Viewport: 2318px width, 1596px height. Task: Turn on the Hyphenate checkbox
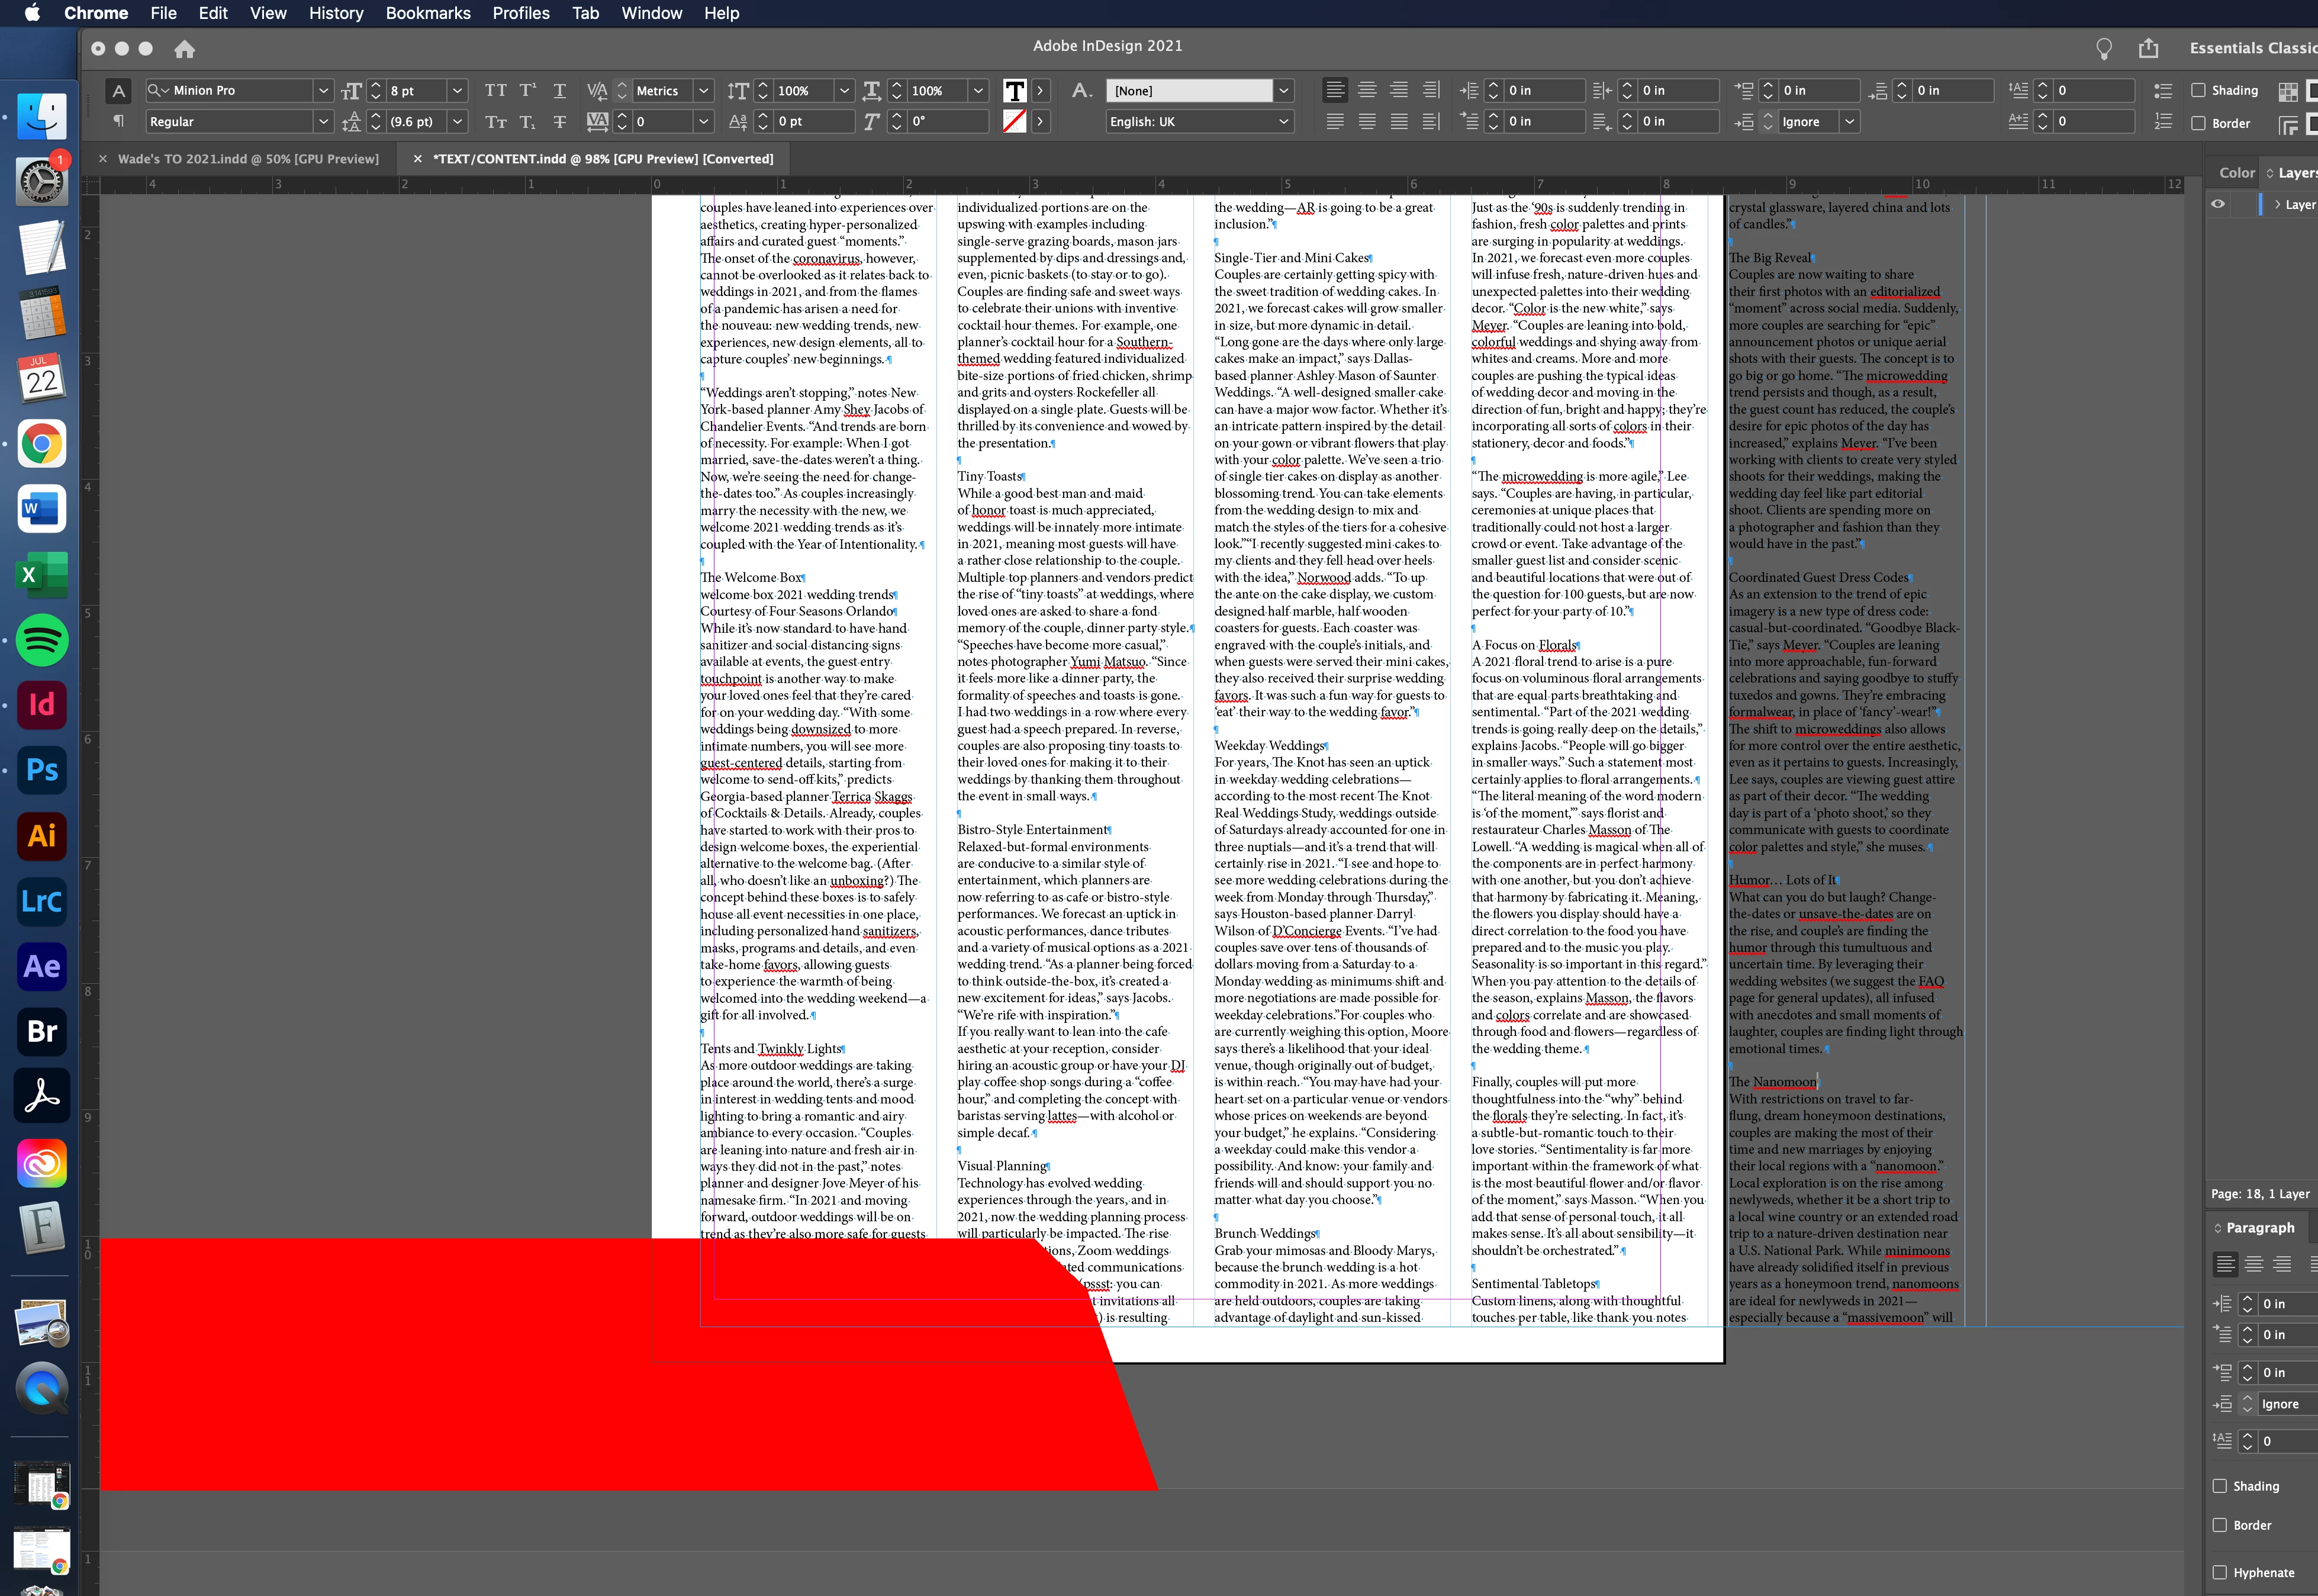[x=2220, y=1572]
